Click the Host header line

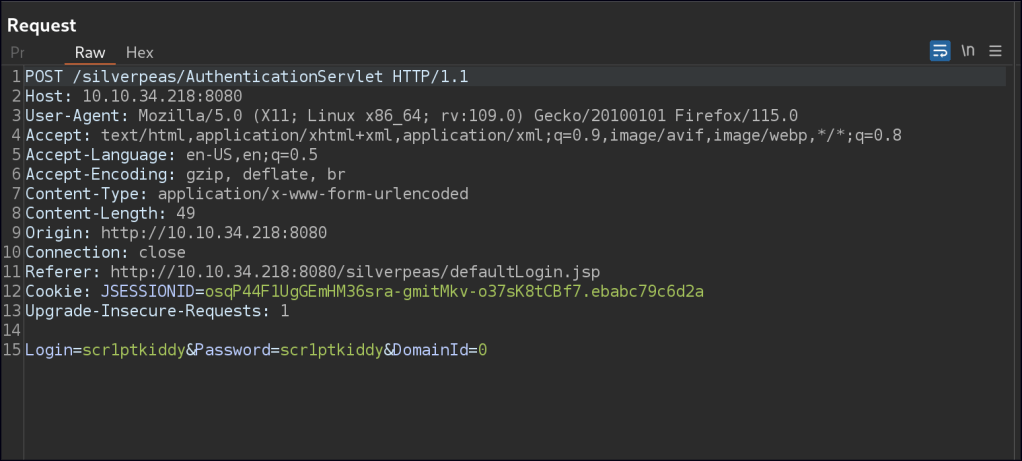click(x=134, y=96)
